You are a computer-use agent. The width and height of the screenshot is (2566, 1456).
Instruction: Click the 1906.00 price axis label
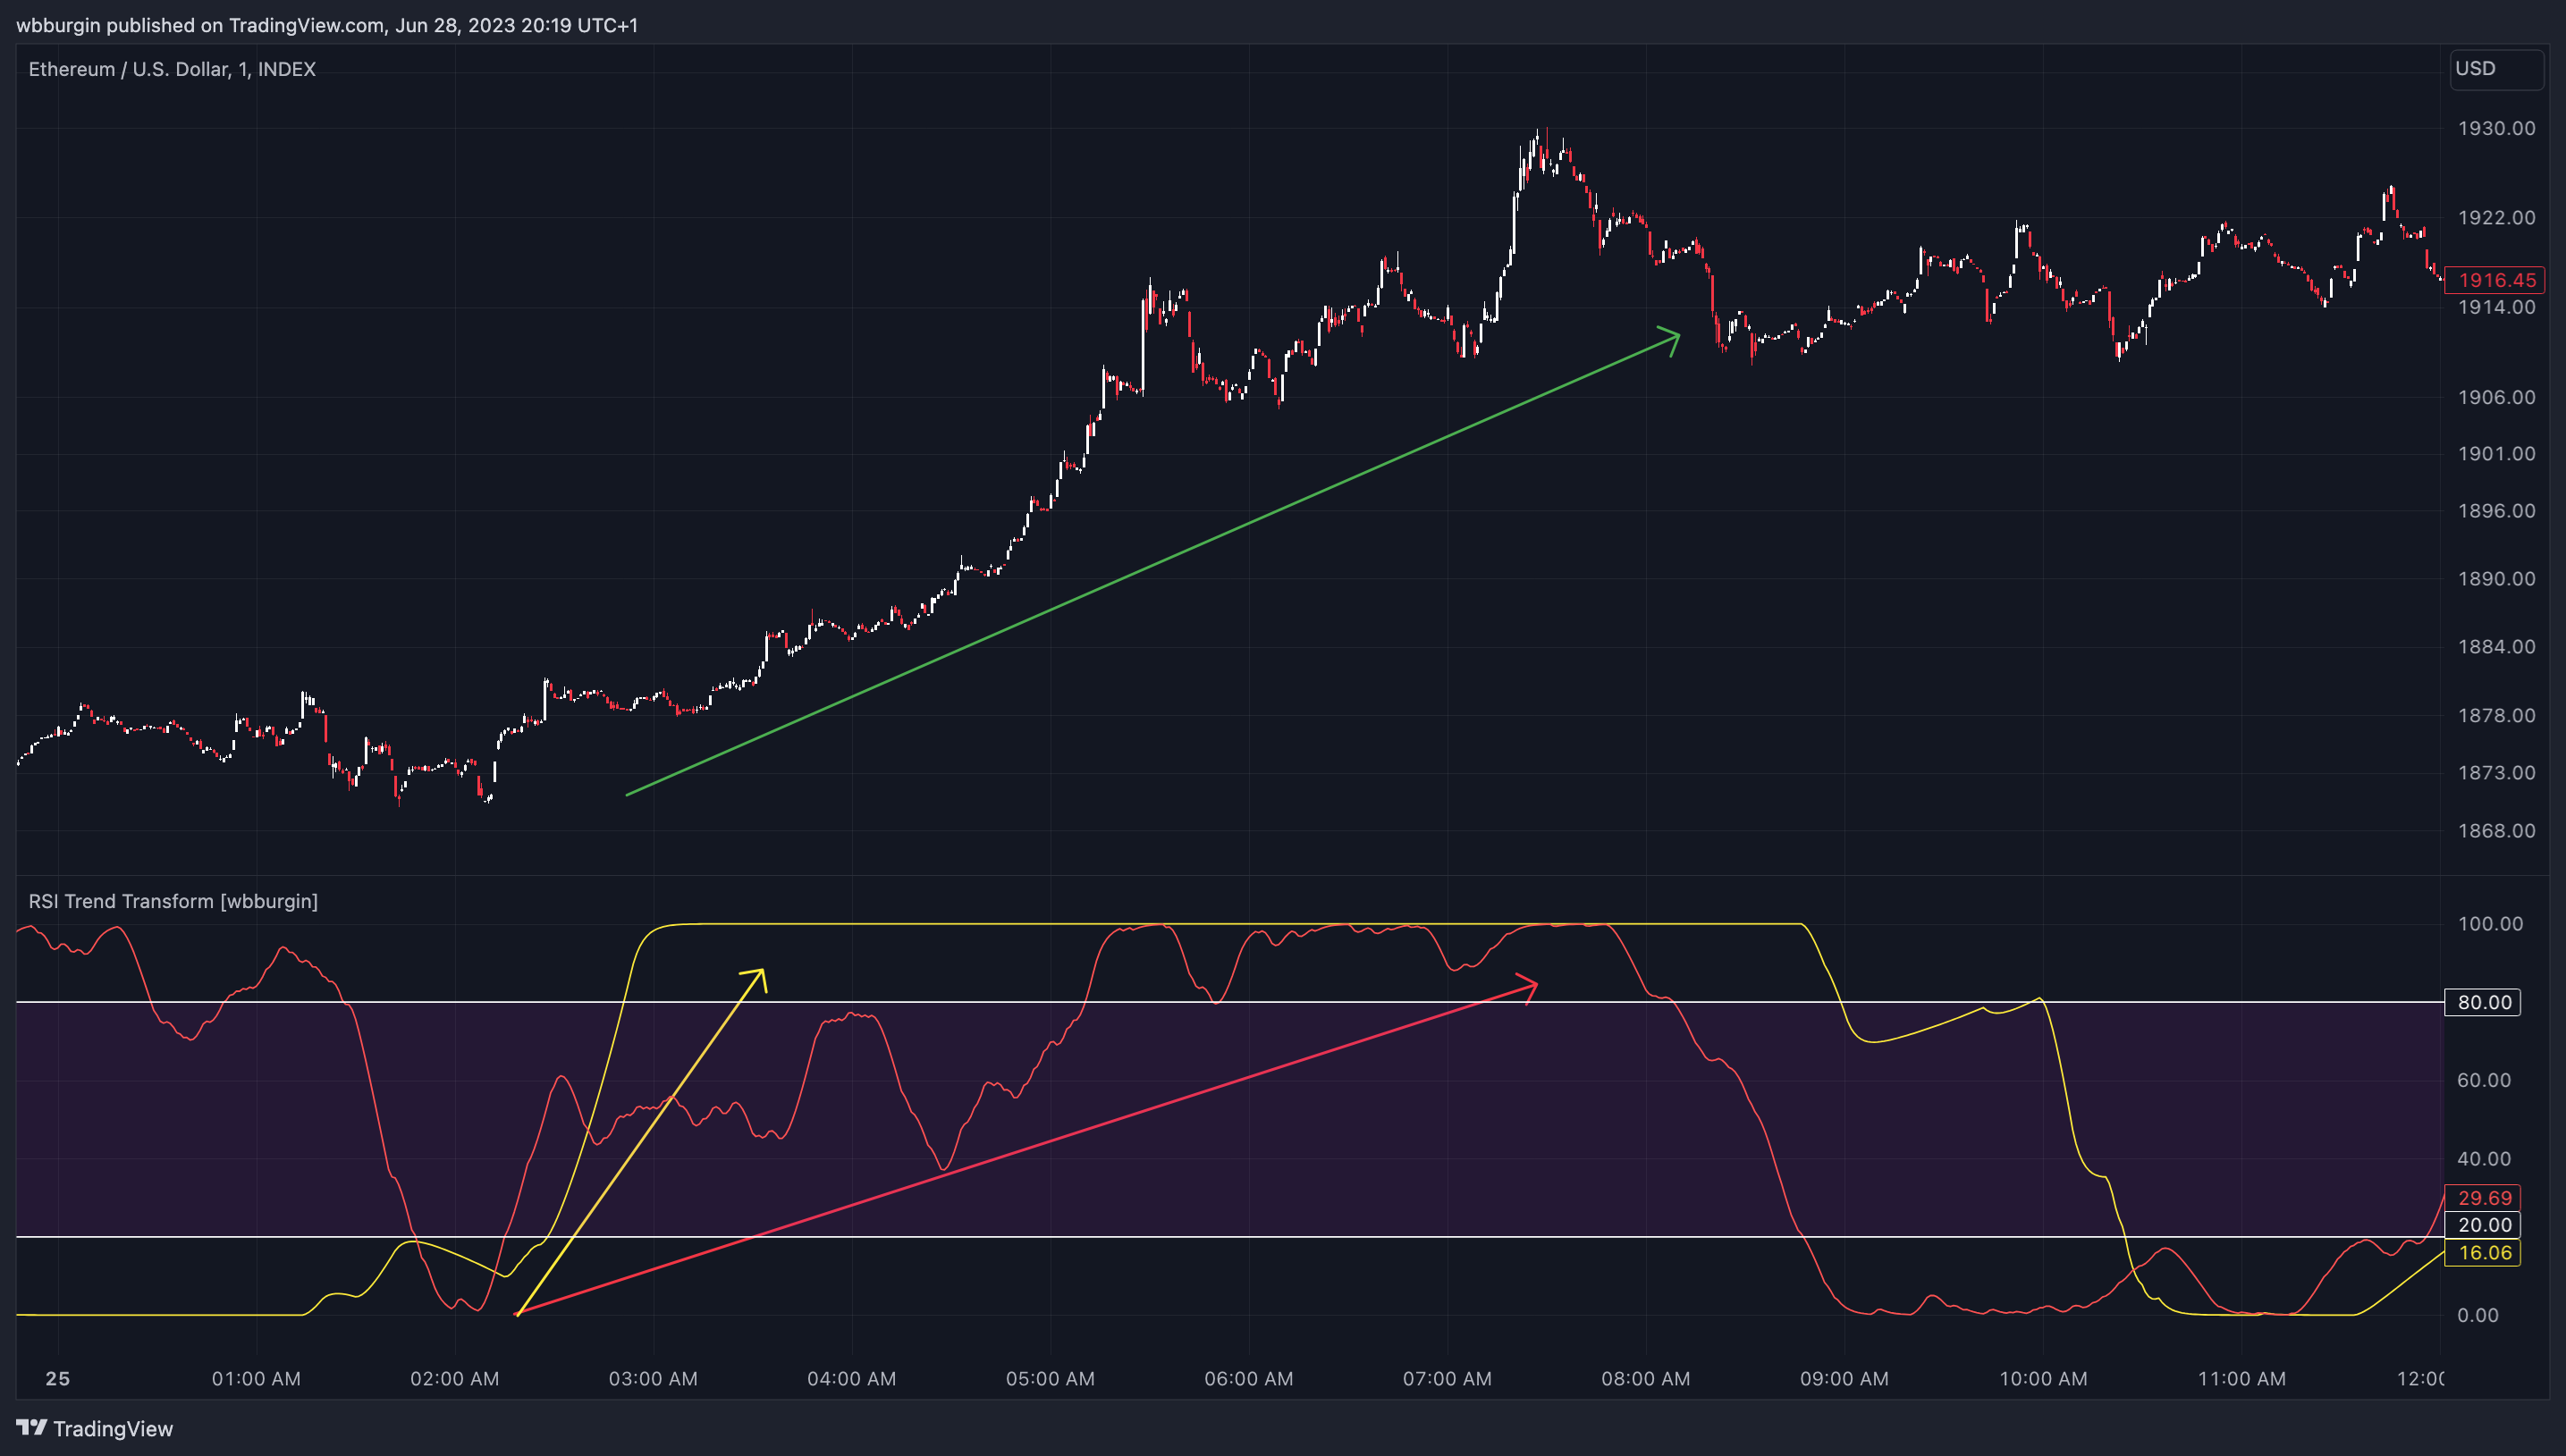pos(2496,397)
